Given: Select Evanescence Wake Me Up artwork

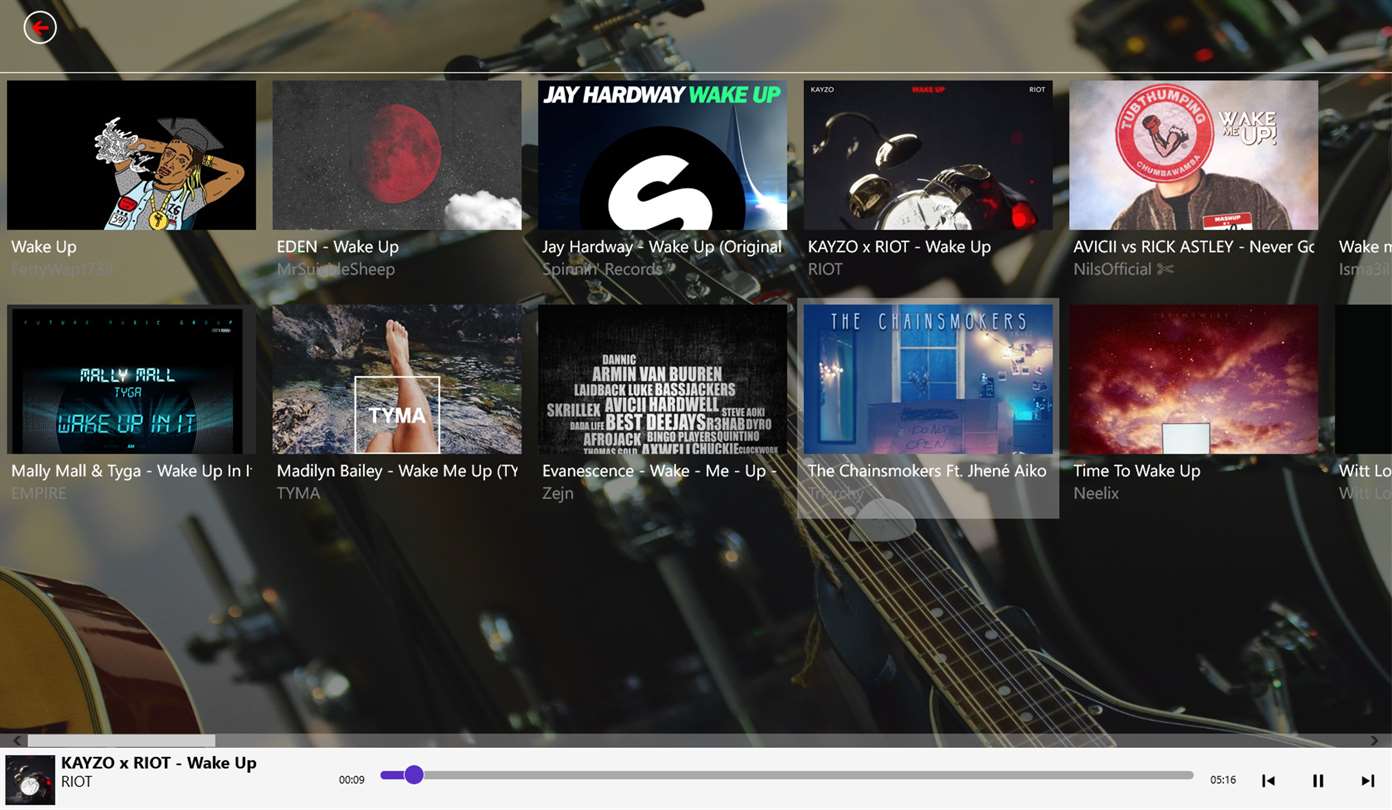Looking at the screenshot, I should point(662,379).
